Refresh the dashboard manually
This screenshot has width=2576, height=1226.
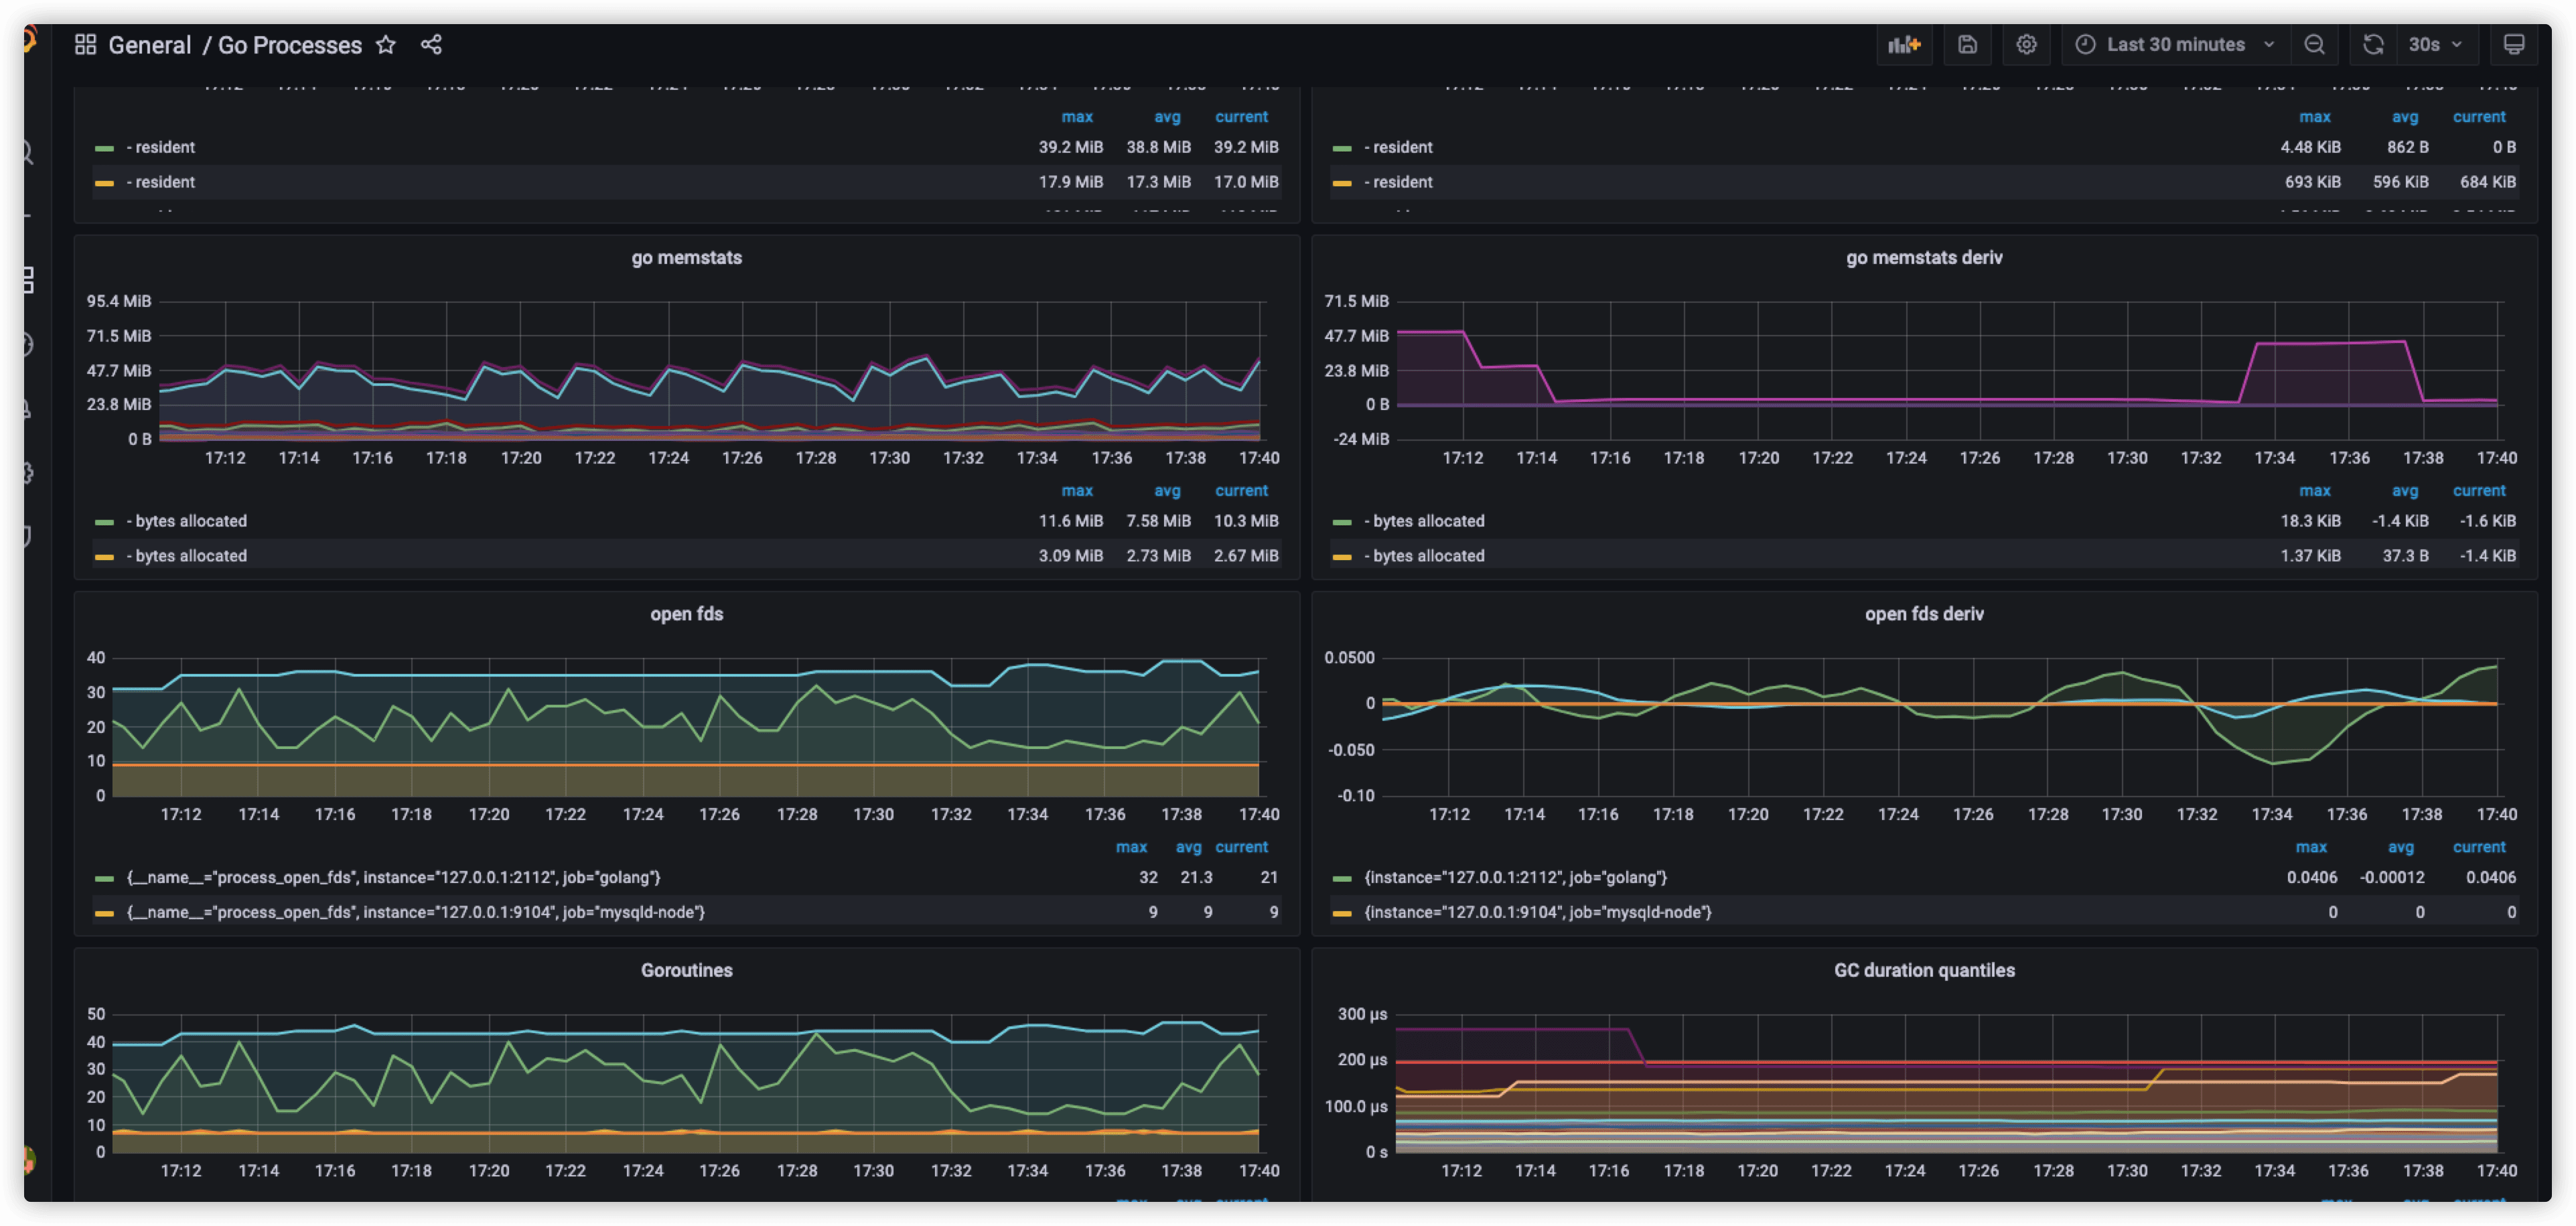2372,44
